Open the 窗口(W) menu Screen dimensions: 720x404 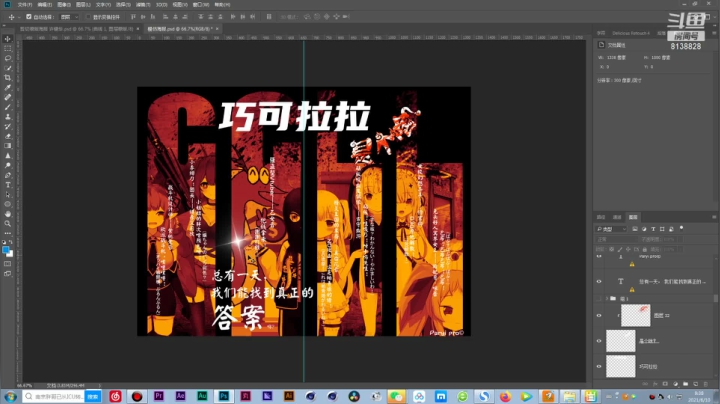(201, 5)
